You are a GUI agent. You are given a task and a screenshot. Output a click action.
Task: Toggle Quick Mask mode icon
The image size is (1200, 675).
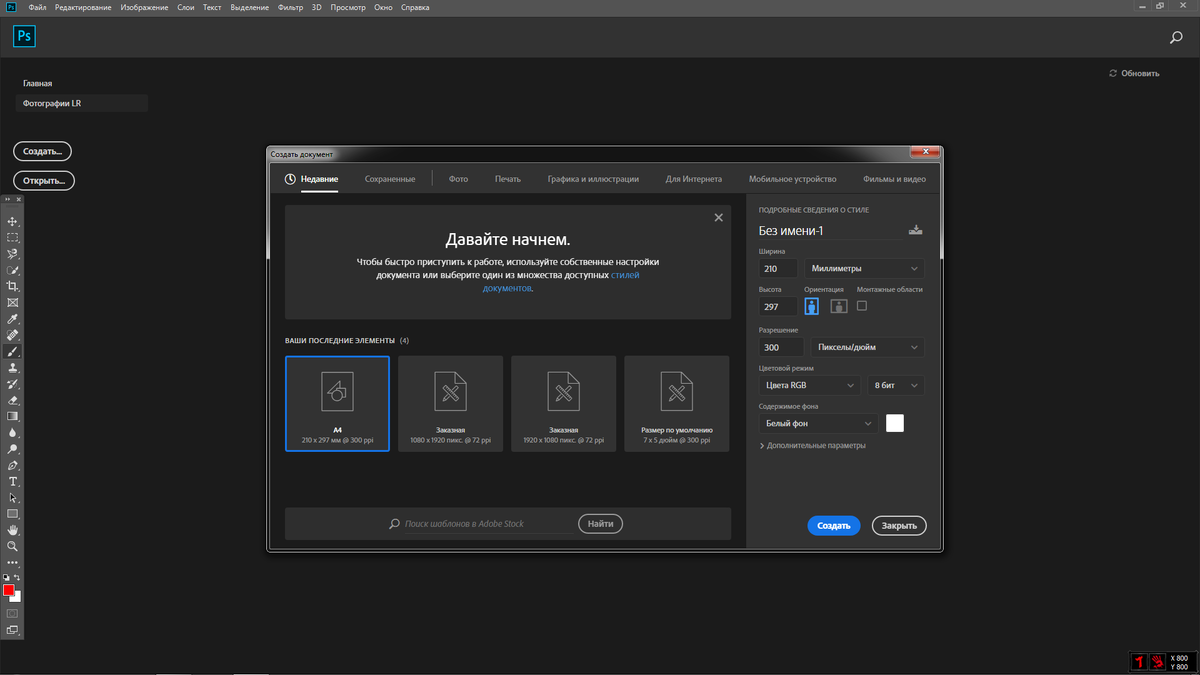pos(13,613)
